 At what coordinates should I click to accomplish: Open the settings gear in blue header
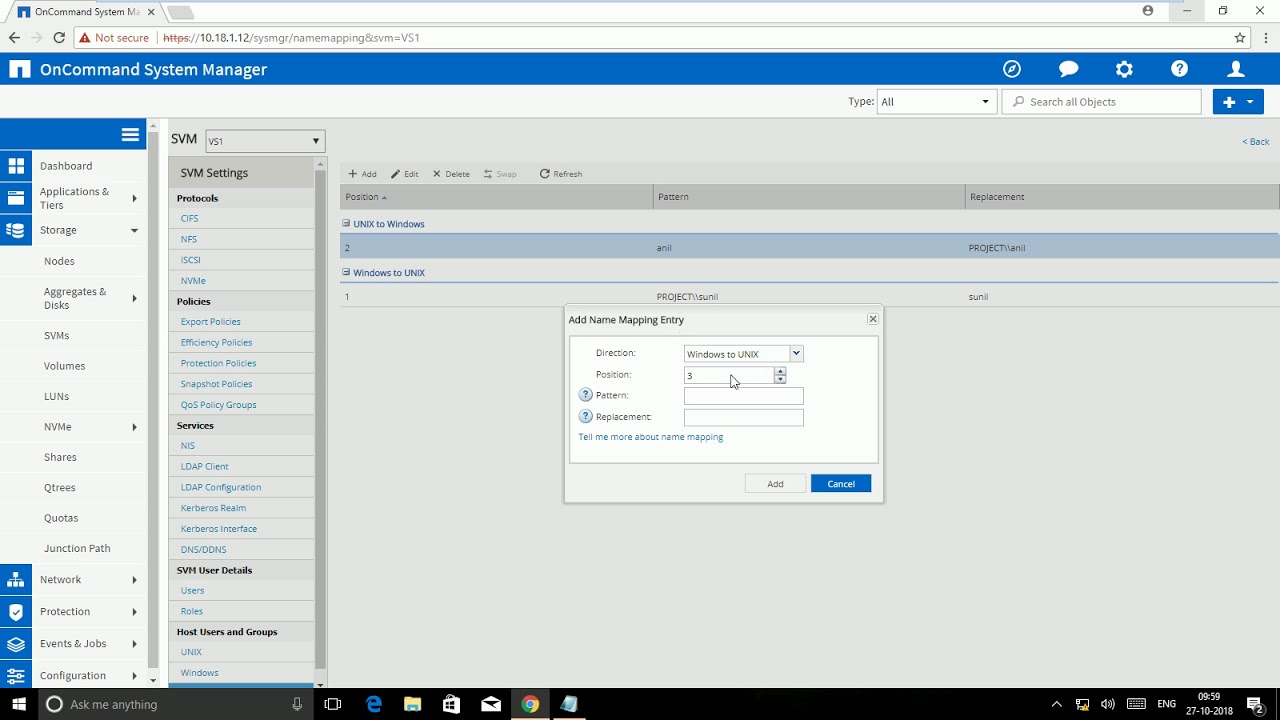(x=1124, y=69)
